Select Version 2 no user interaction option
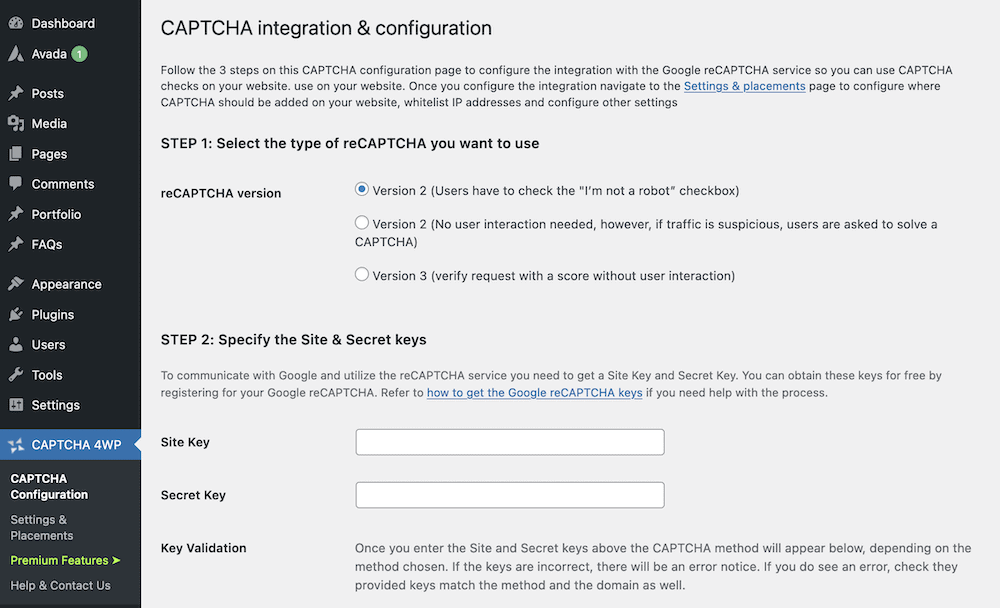The height and width of the screenshot is (608, 1000). coord(362,223)
